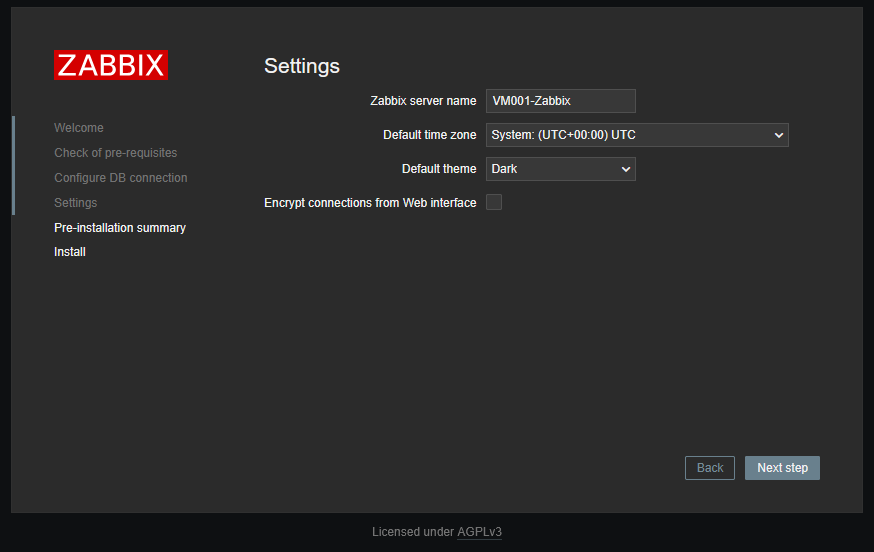
Task: Click the 'Default time zone' label
Action: [429, 135]
